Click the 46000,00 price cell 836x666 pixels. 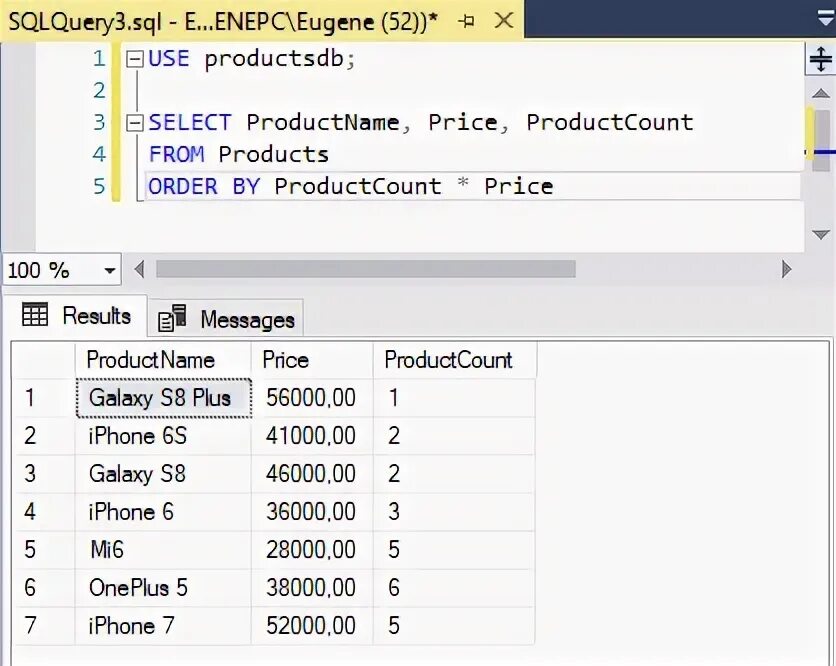click(312, 474)
